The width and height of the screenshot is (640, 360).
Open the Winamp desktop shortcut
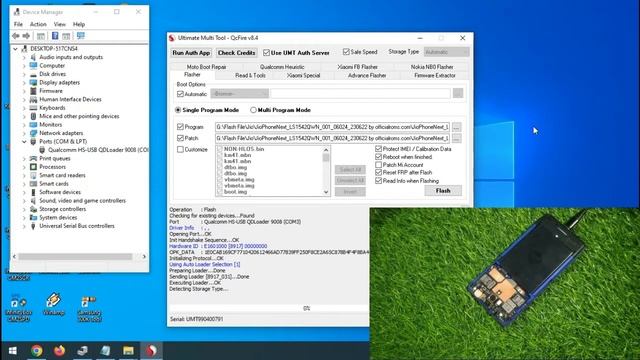tap(53, 304)
